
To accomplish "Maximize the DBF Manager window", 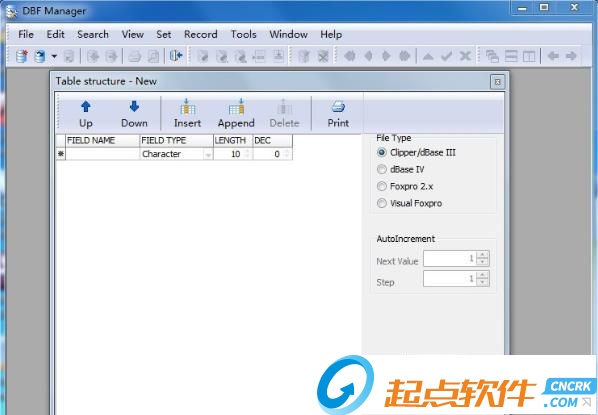I will point(544,7).
